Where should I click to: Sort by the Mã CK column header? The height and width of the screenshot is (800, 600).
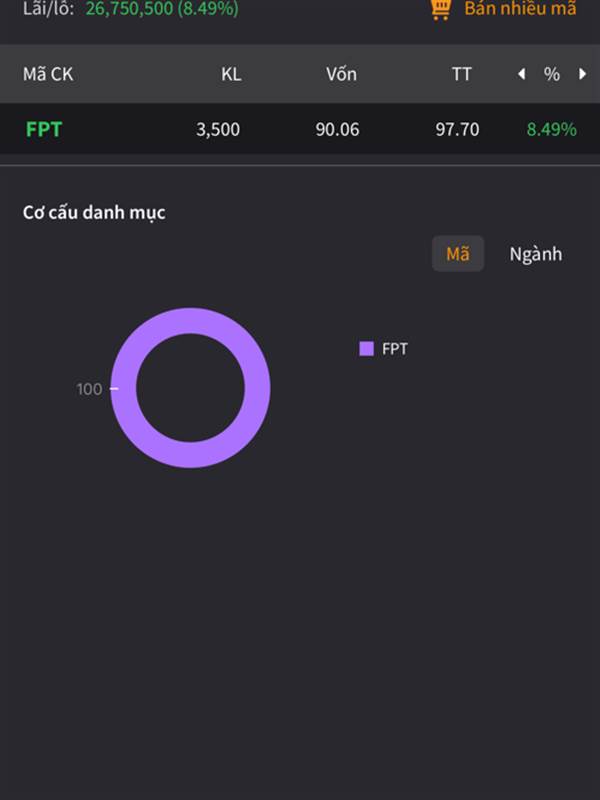[48, 74]
